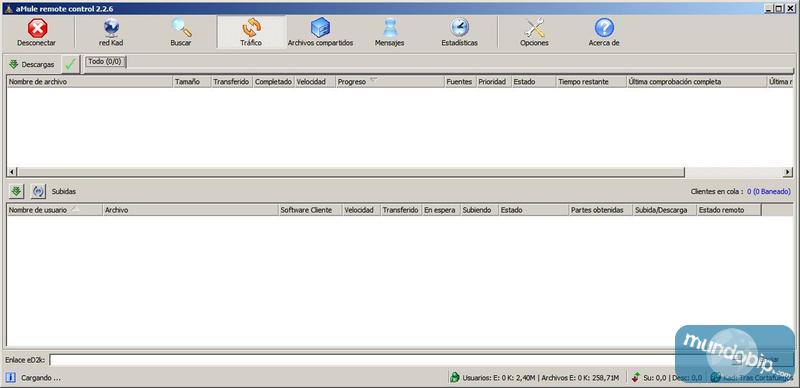Screen dimensions: 800x388
Task: Sort uploads by Transferido column
Action: (401, 210)
